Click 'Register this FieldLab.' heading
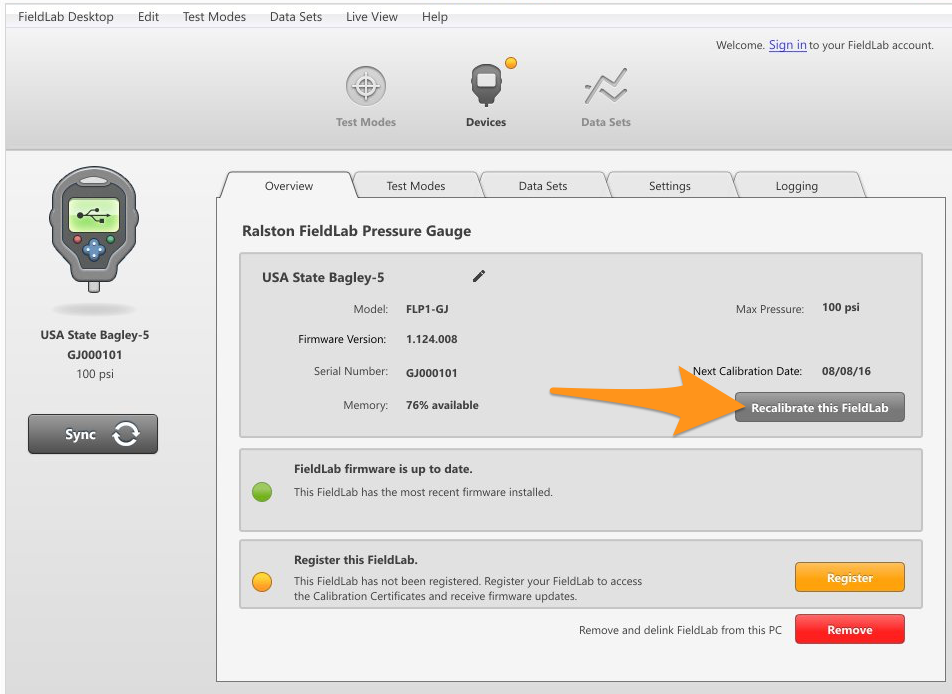The image size is (952, 694). point(356,560)
